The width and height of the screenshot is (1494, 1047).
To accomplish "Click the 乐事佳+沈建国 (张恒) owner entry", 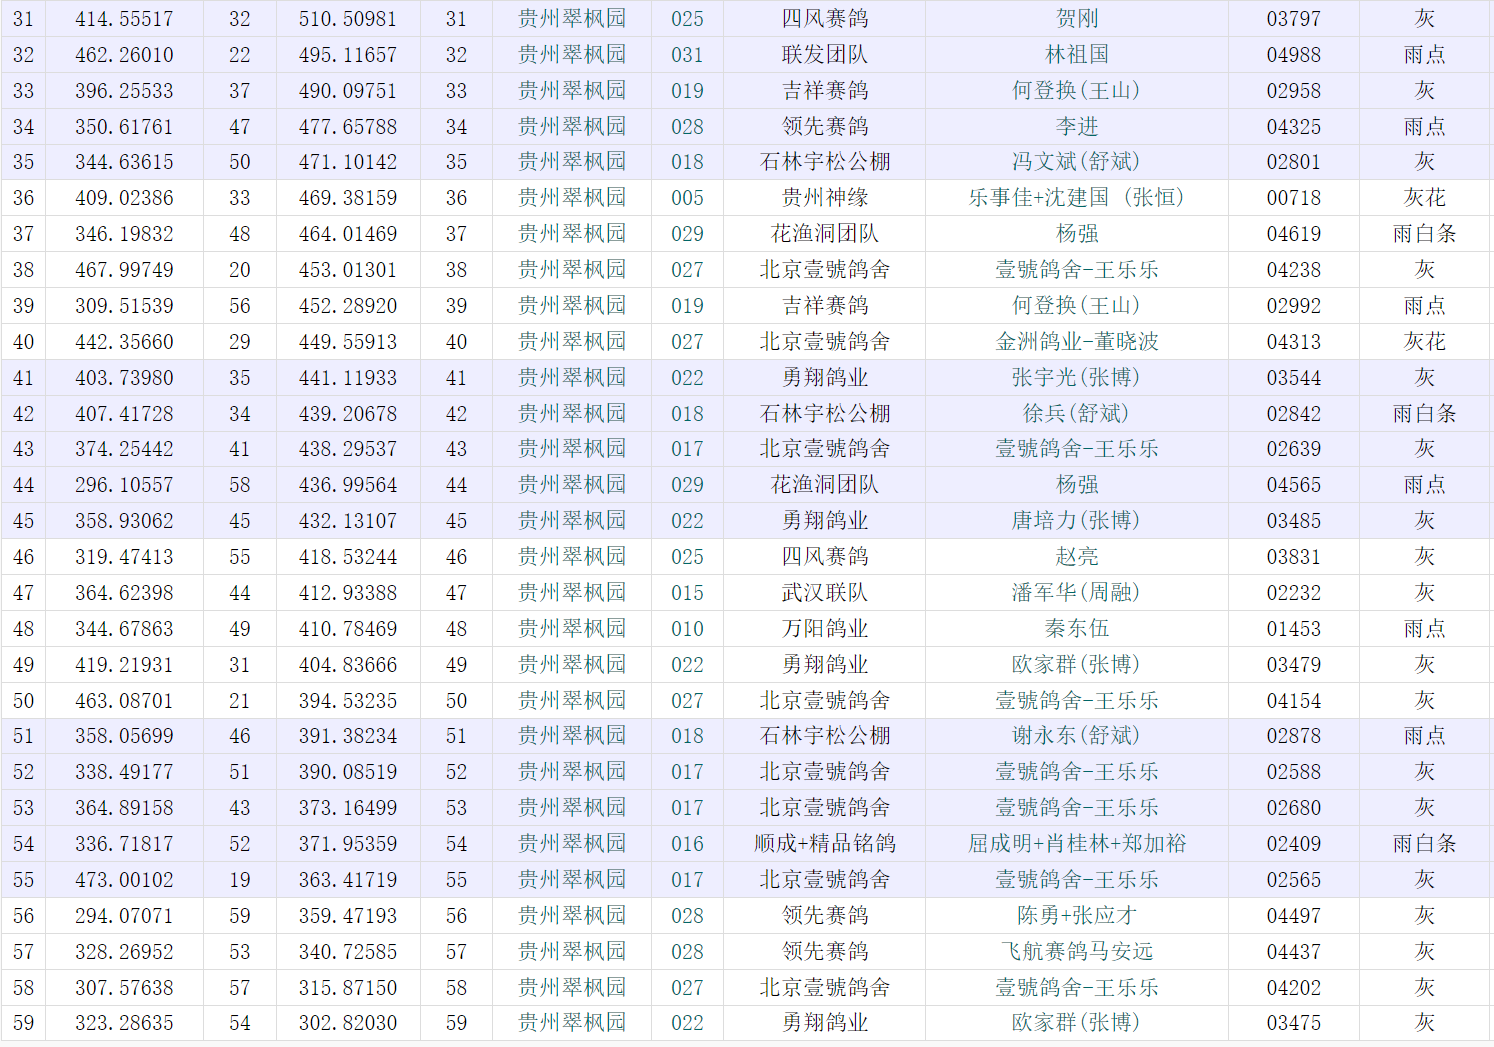I will pyautogui.click(x=1076, y=198).
